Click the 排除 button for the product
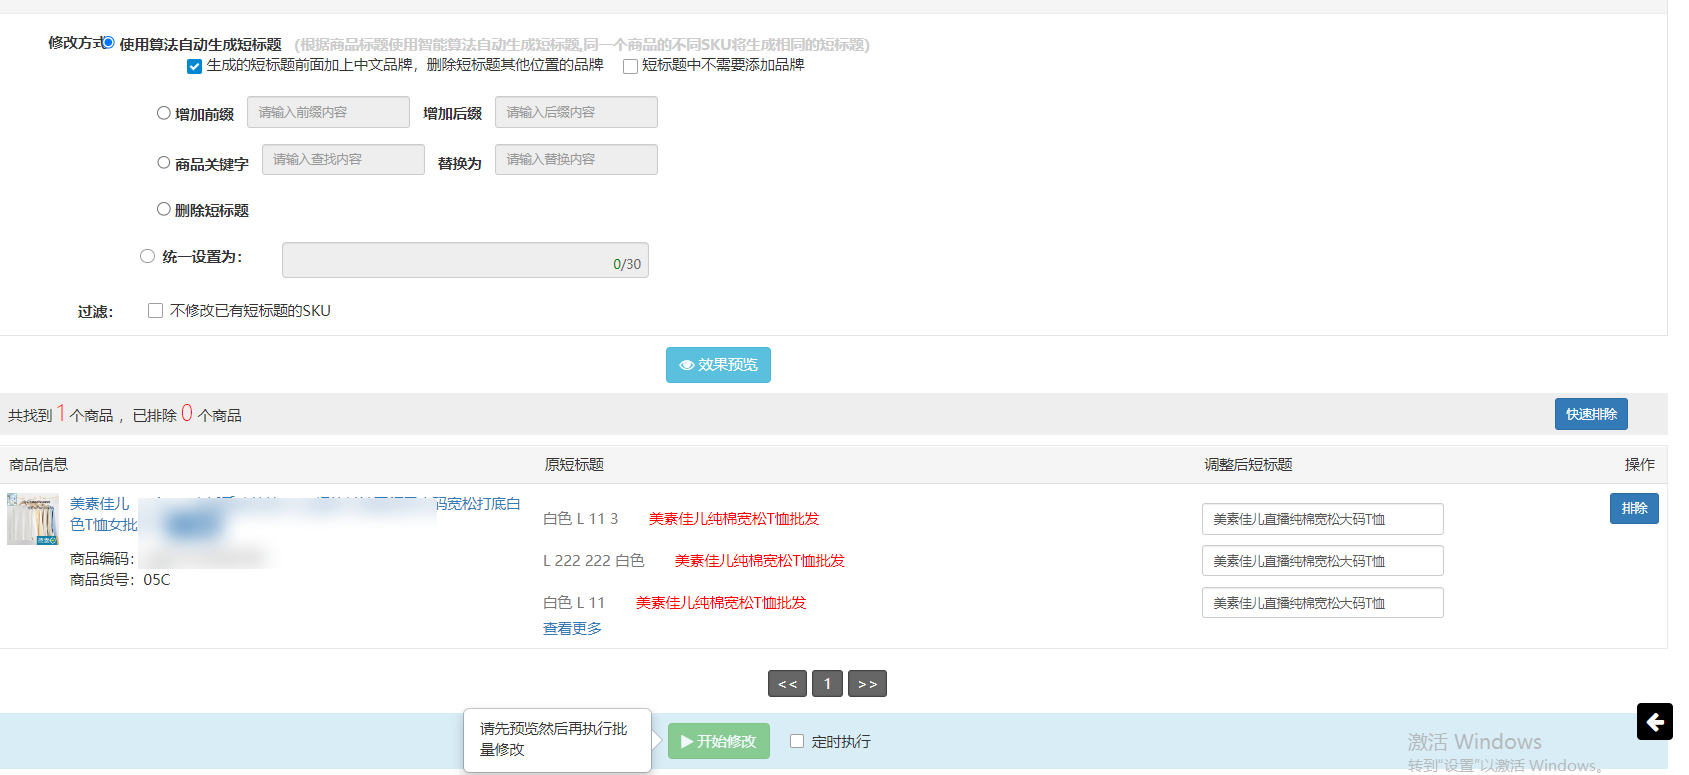Viewport: 1689px width, 775px height. pyautogui.click(x=1634, y=508)
